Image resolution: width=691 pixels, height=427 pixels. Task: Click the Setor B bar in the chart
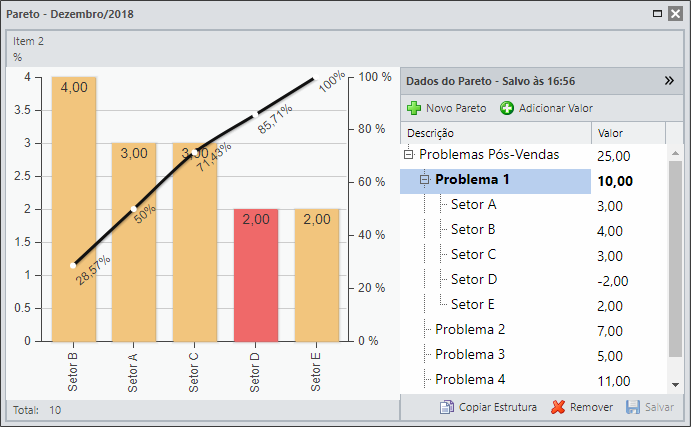(x=74, y=209)
